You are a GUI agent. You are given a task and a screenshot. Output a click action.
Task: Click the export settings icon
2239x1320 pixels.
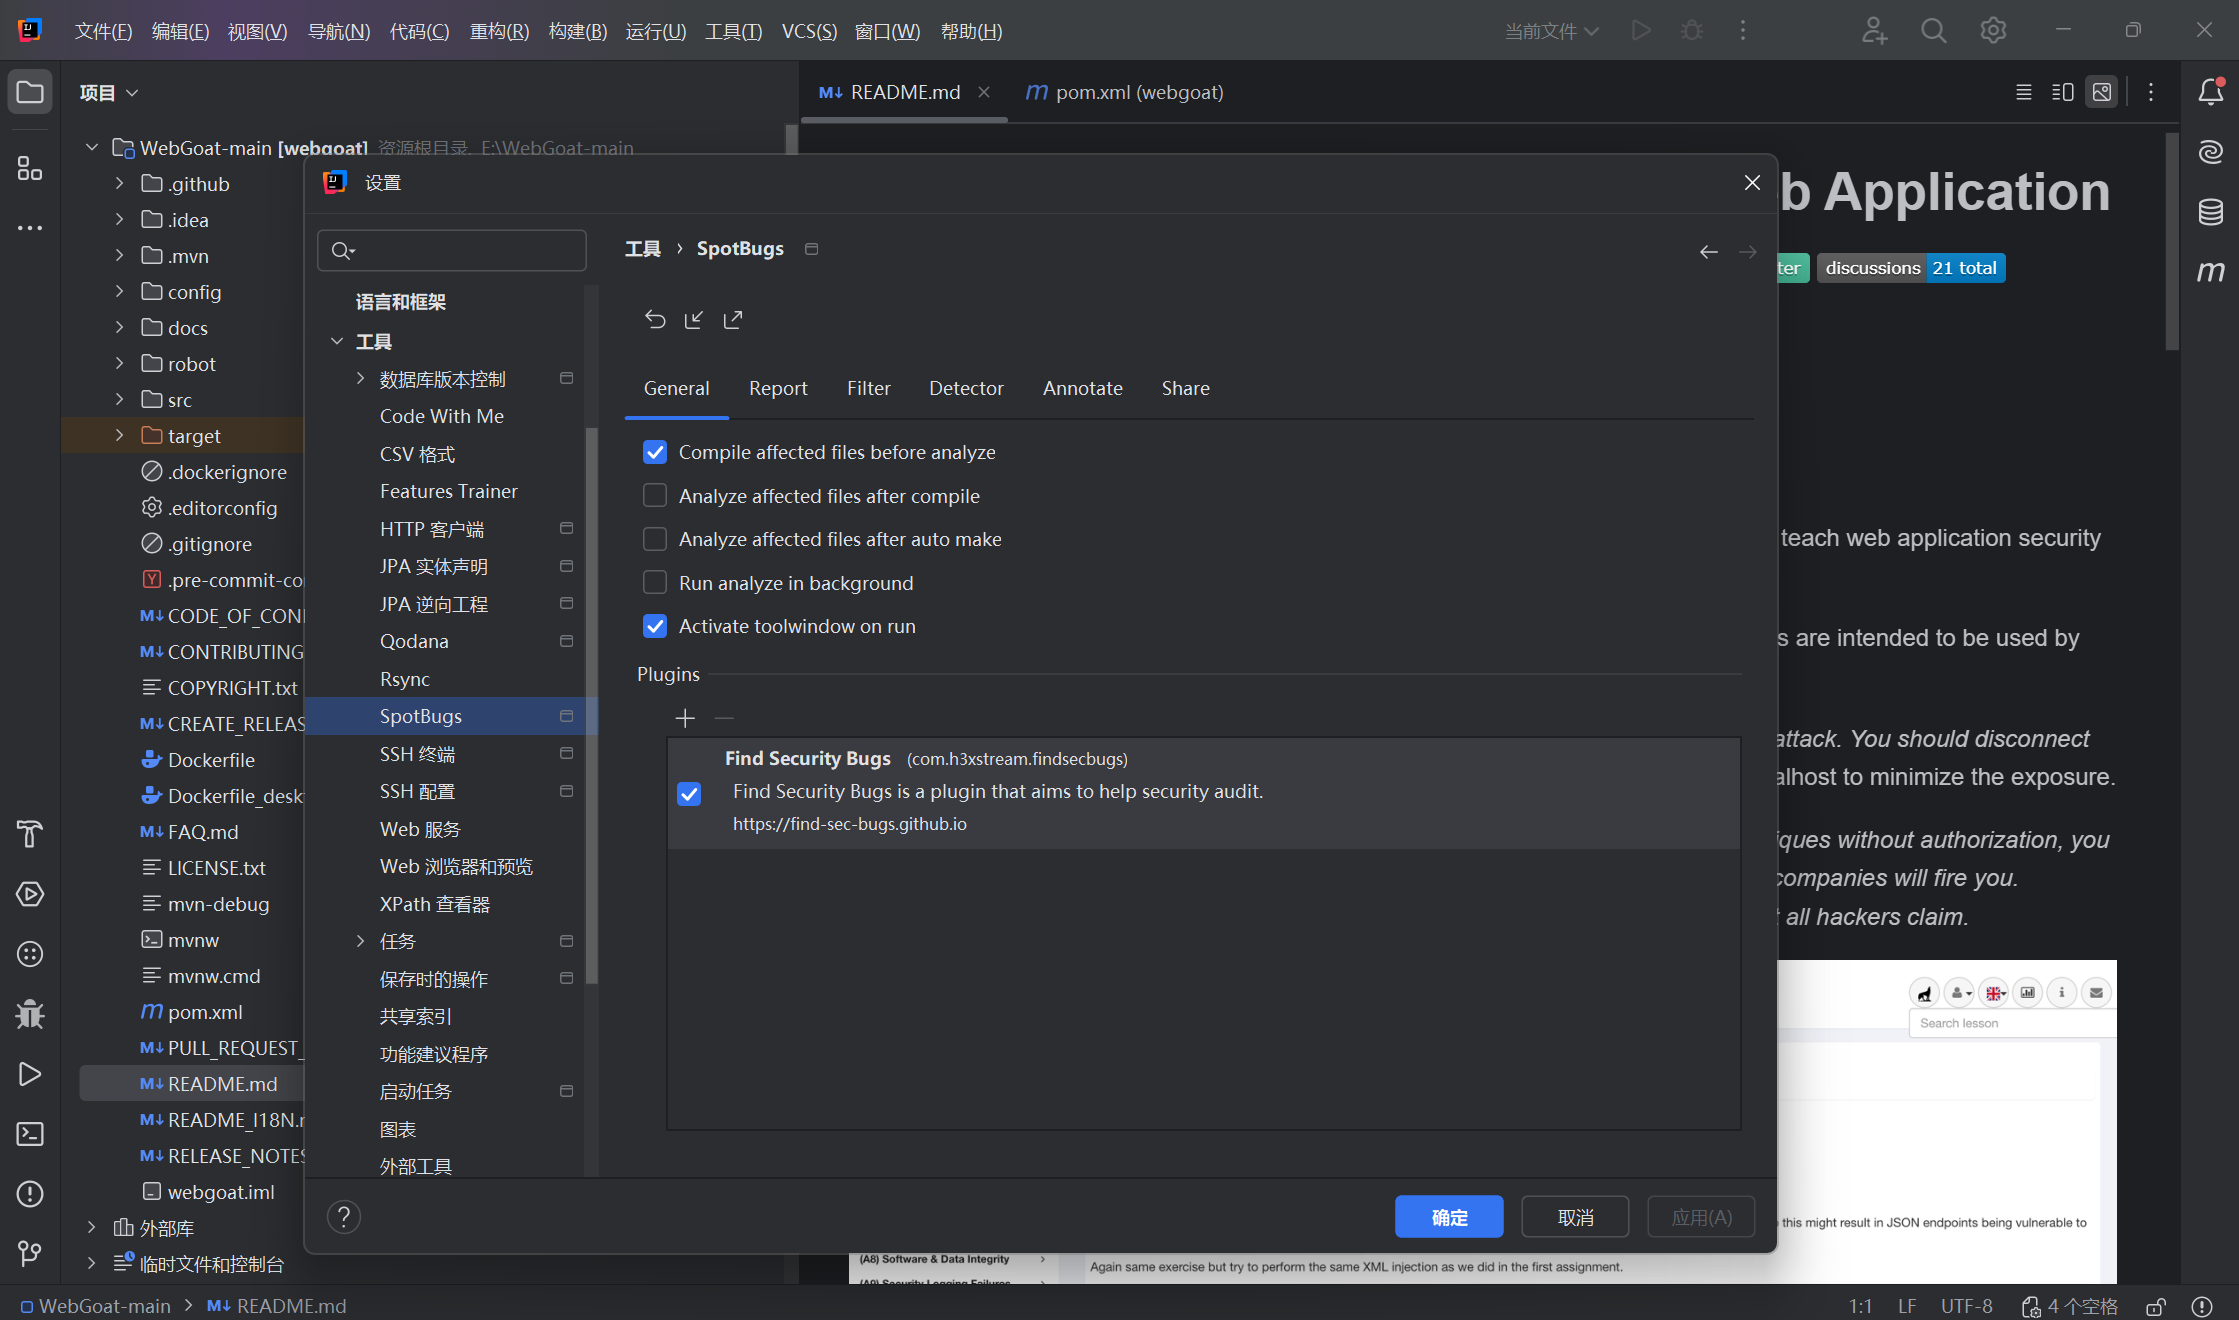point(733,319)
